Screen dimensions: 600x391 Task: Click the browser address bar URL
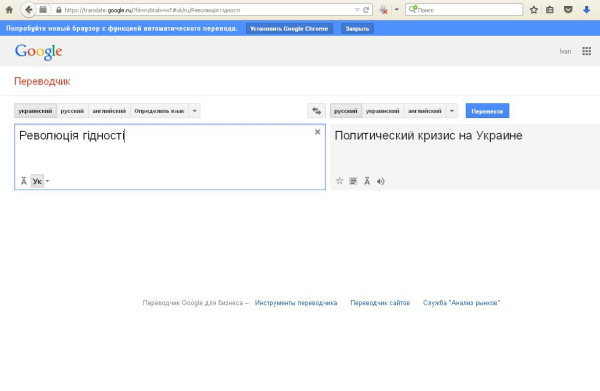tap(152, 10)
